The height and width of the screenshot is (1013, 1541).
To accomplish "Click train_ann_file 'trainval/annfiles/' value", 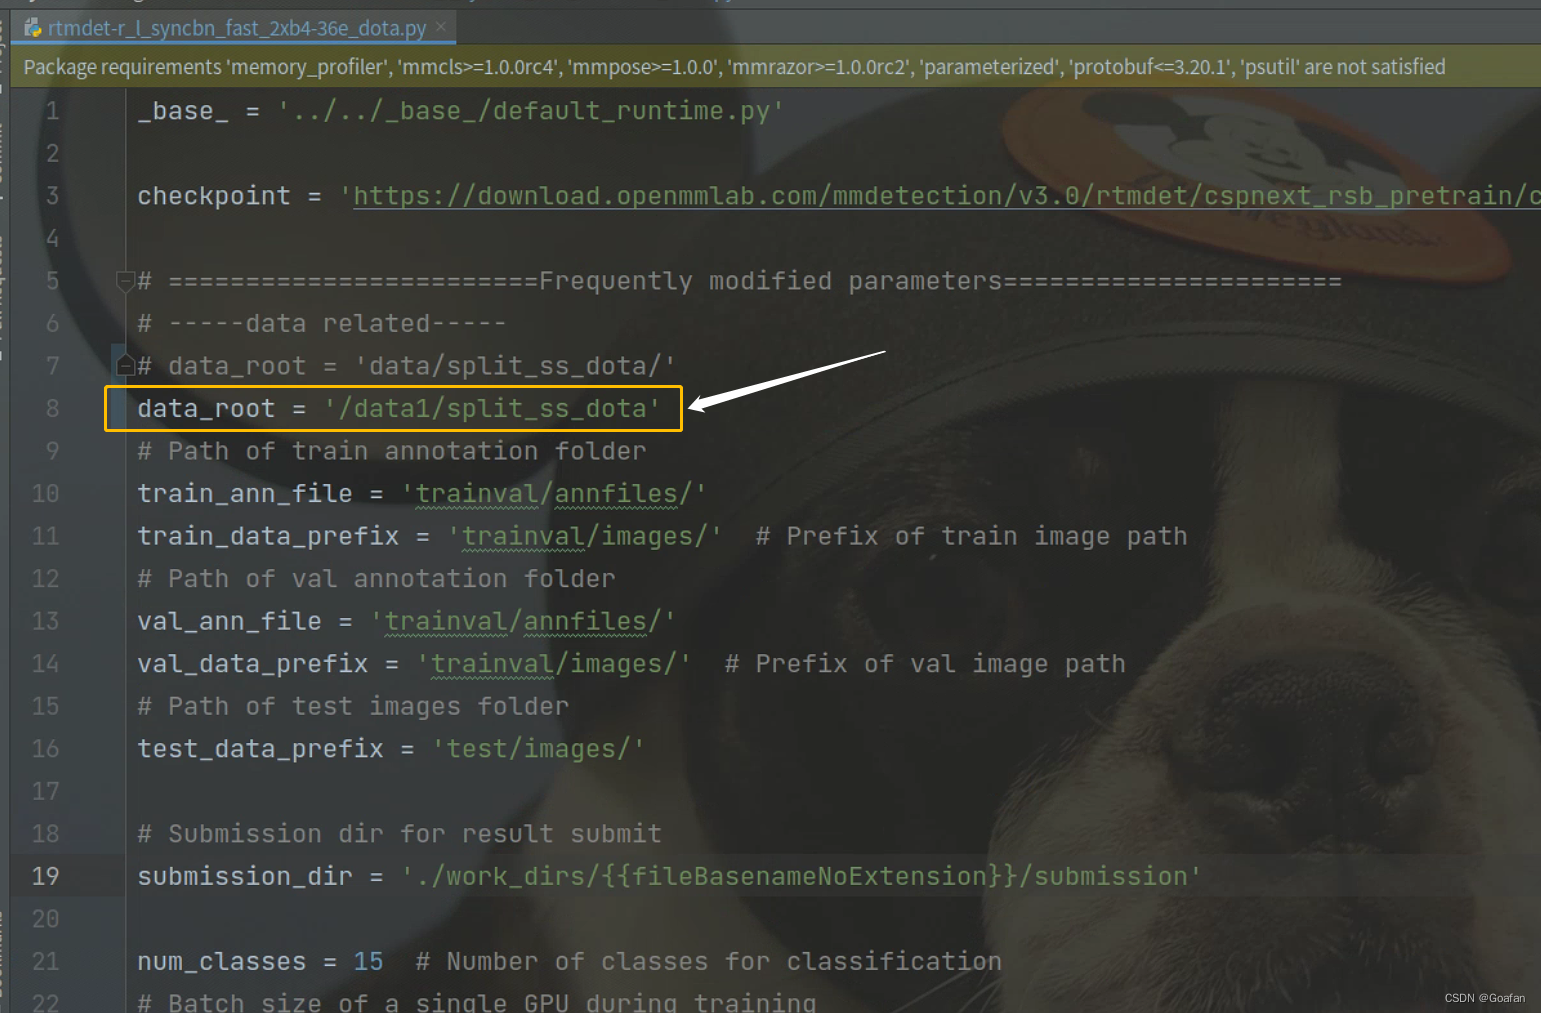I will click(x=554, y=494).
